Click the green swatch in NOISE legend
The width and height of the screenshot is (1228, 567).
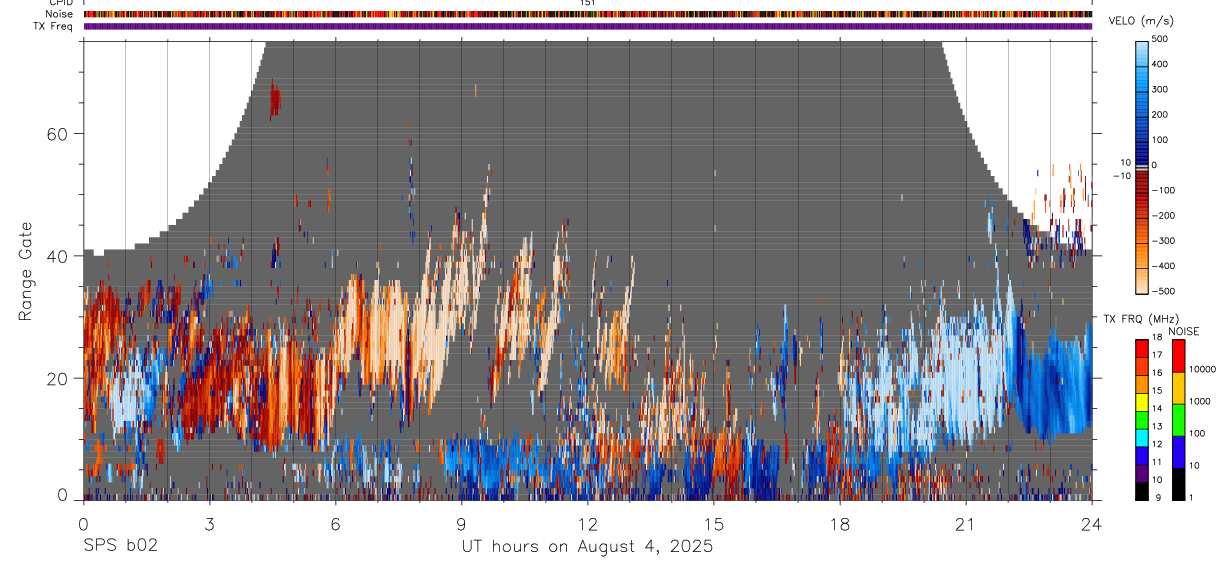1178,419
